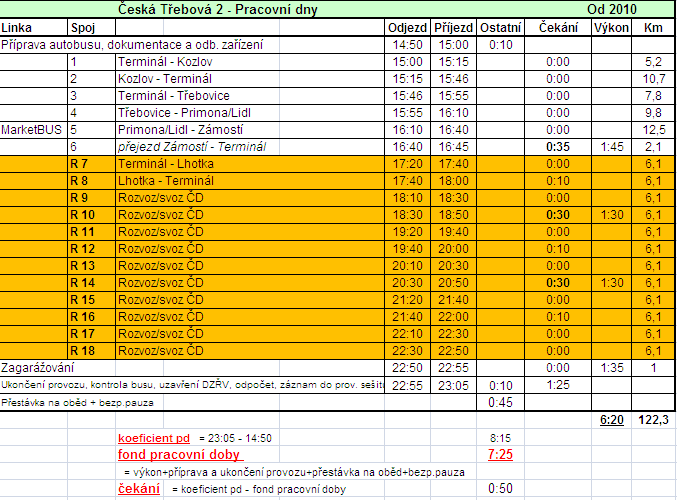
Task: Select the 1:45 Výkon value
Action: 612,147
